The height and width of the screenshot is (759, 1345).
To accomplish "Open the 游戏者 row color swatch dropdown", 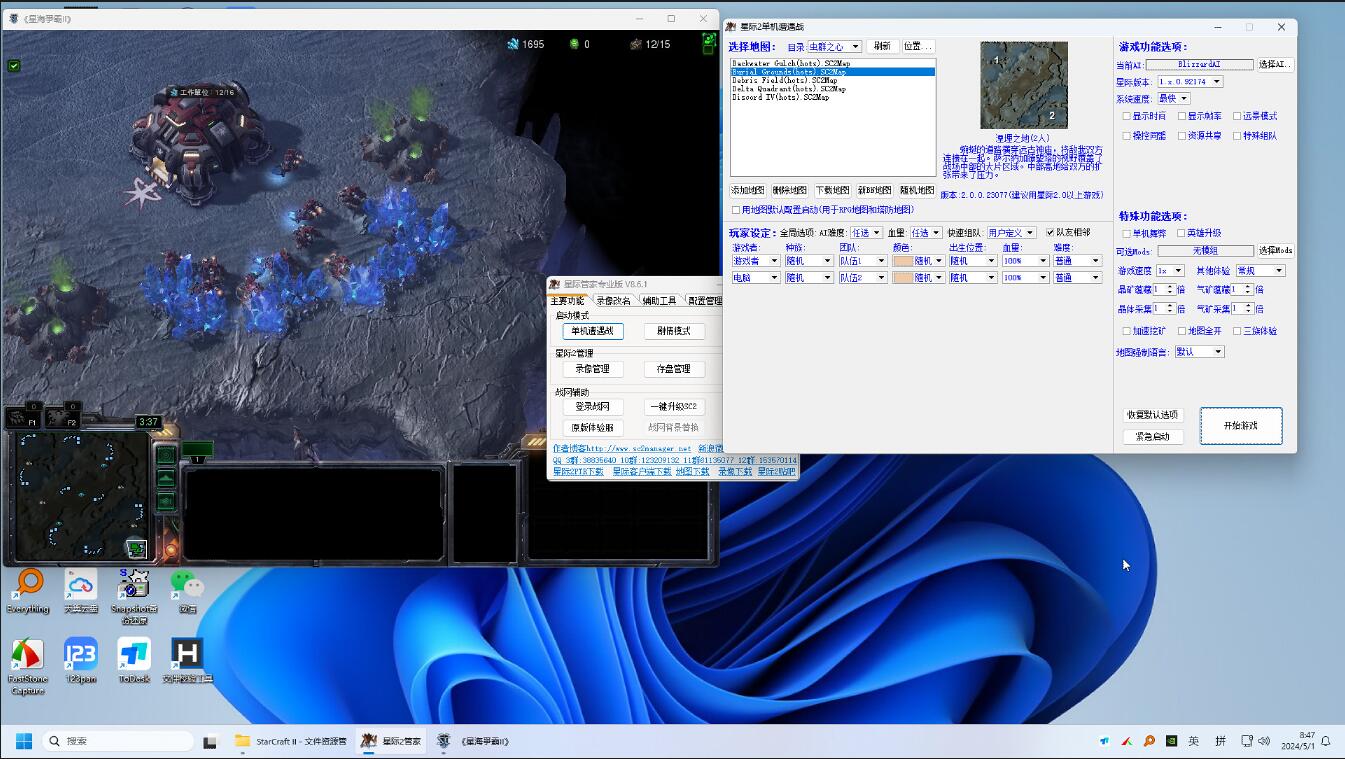I will [x=919, y=261].
